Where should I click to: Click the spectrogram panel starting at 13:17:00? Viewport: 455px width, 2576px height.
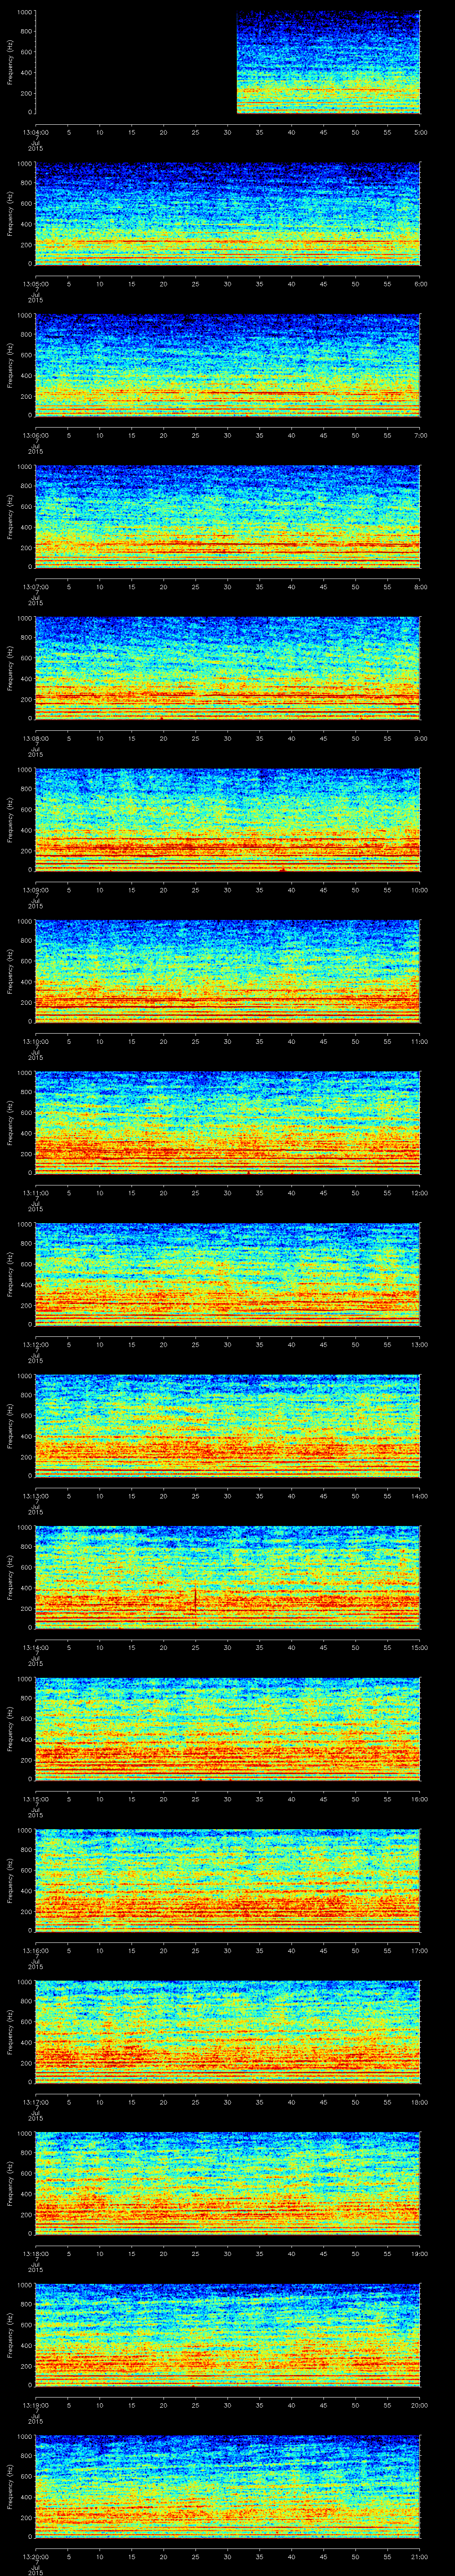click(x=228, y=2033)
